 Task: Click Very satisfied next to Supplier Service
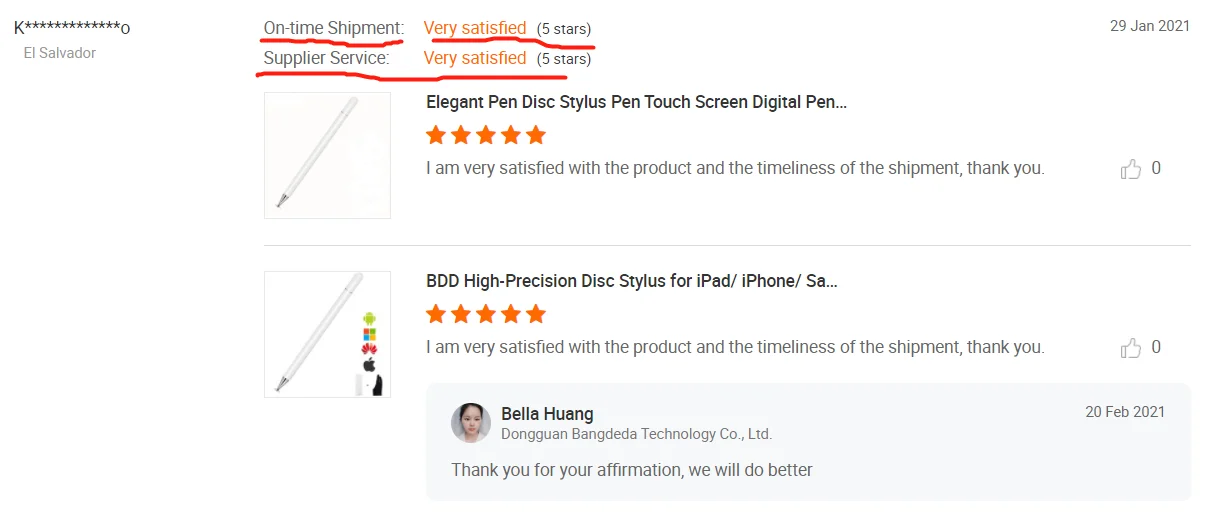pos(474,58)
